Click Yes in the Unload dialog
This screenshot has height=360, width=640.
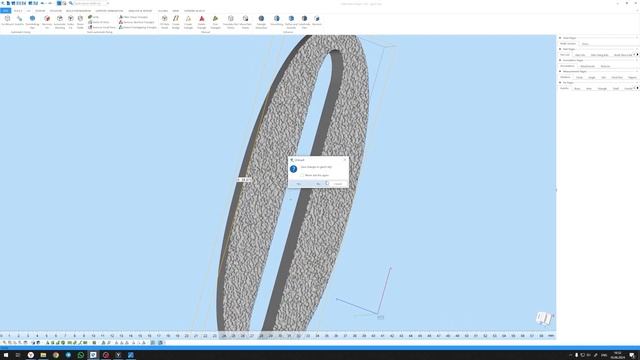299,184
